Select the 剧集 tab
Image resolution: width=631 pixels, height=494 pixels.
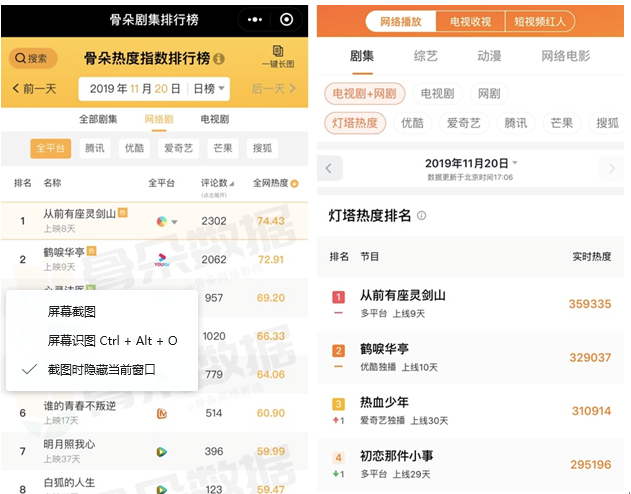coord(362,56)
